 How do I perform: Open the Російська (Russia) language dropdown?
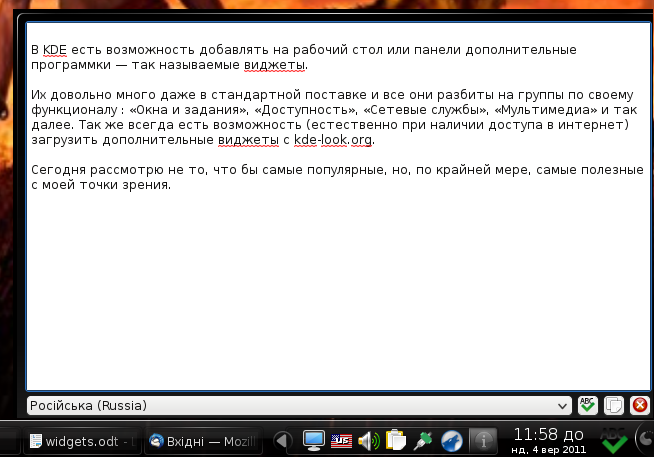(299, 406)
